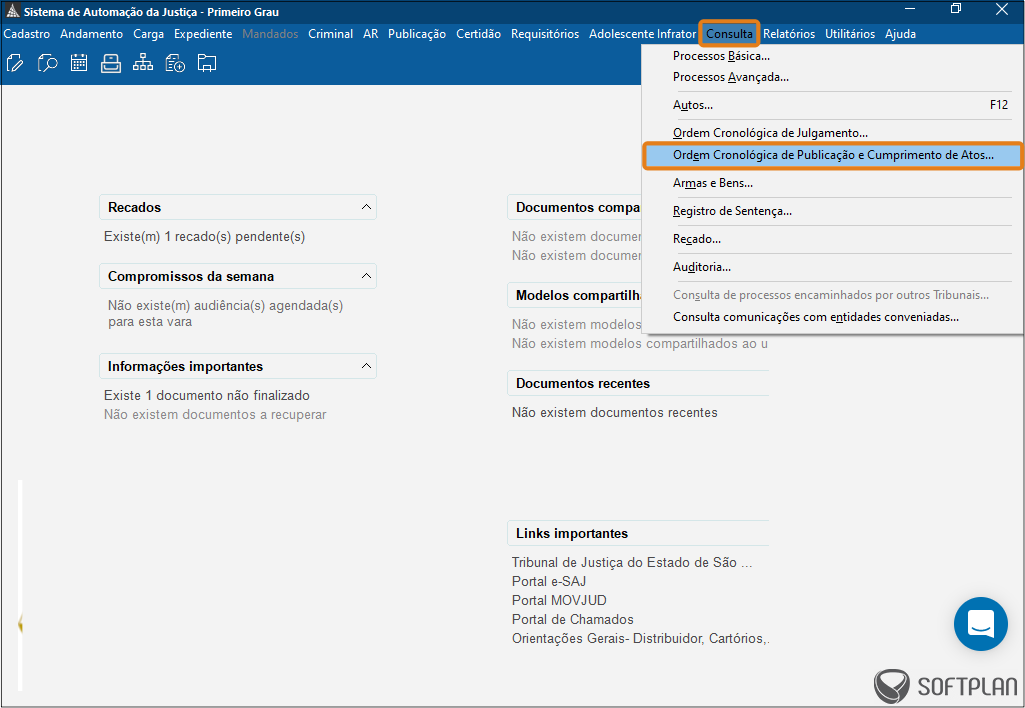The width and height of the screenshot is (1025, 708).
Task: Click the application logo in title bar
Action: [x=12, y=11]
